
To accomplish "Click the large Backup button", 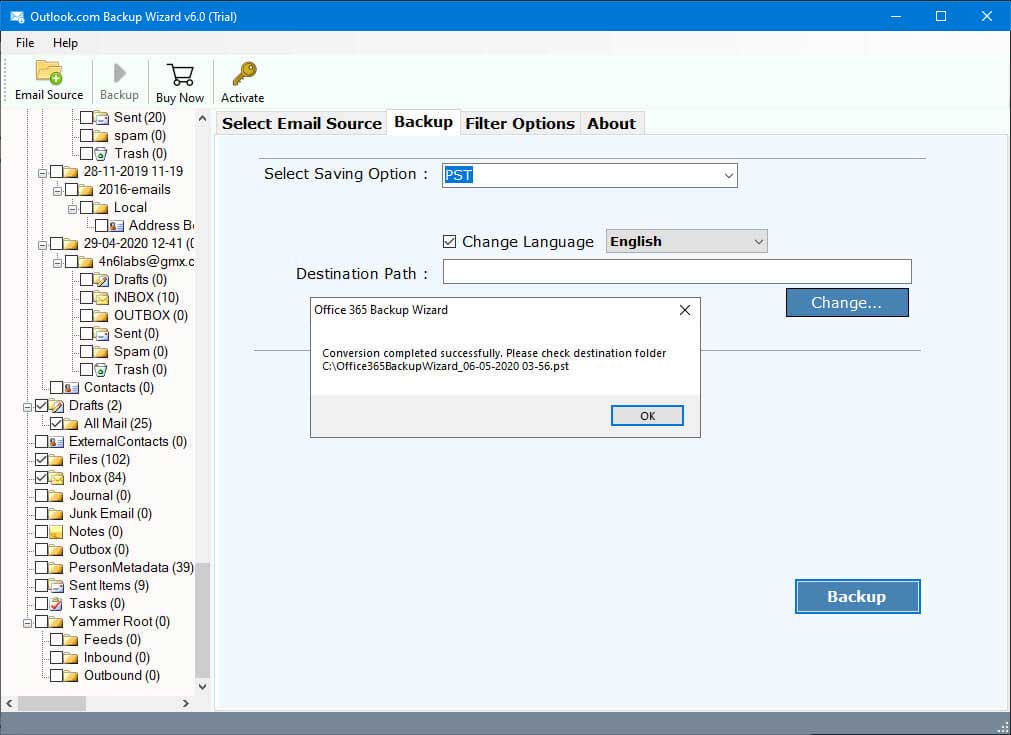I will click(x=857, y=596).
